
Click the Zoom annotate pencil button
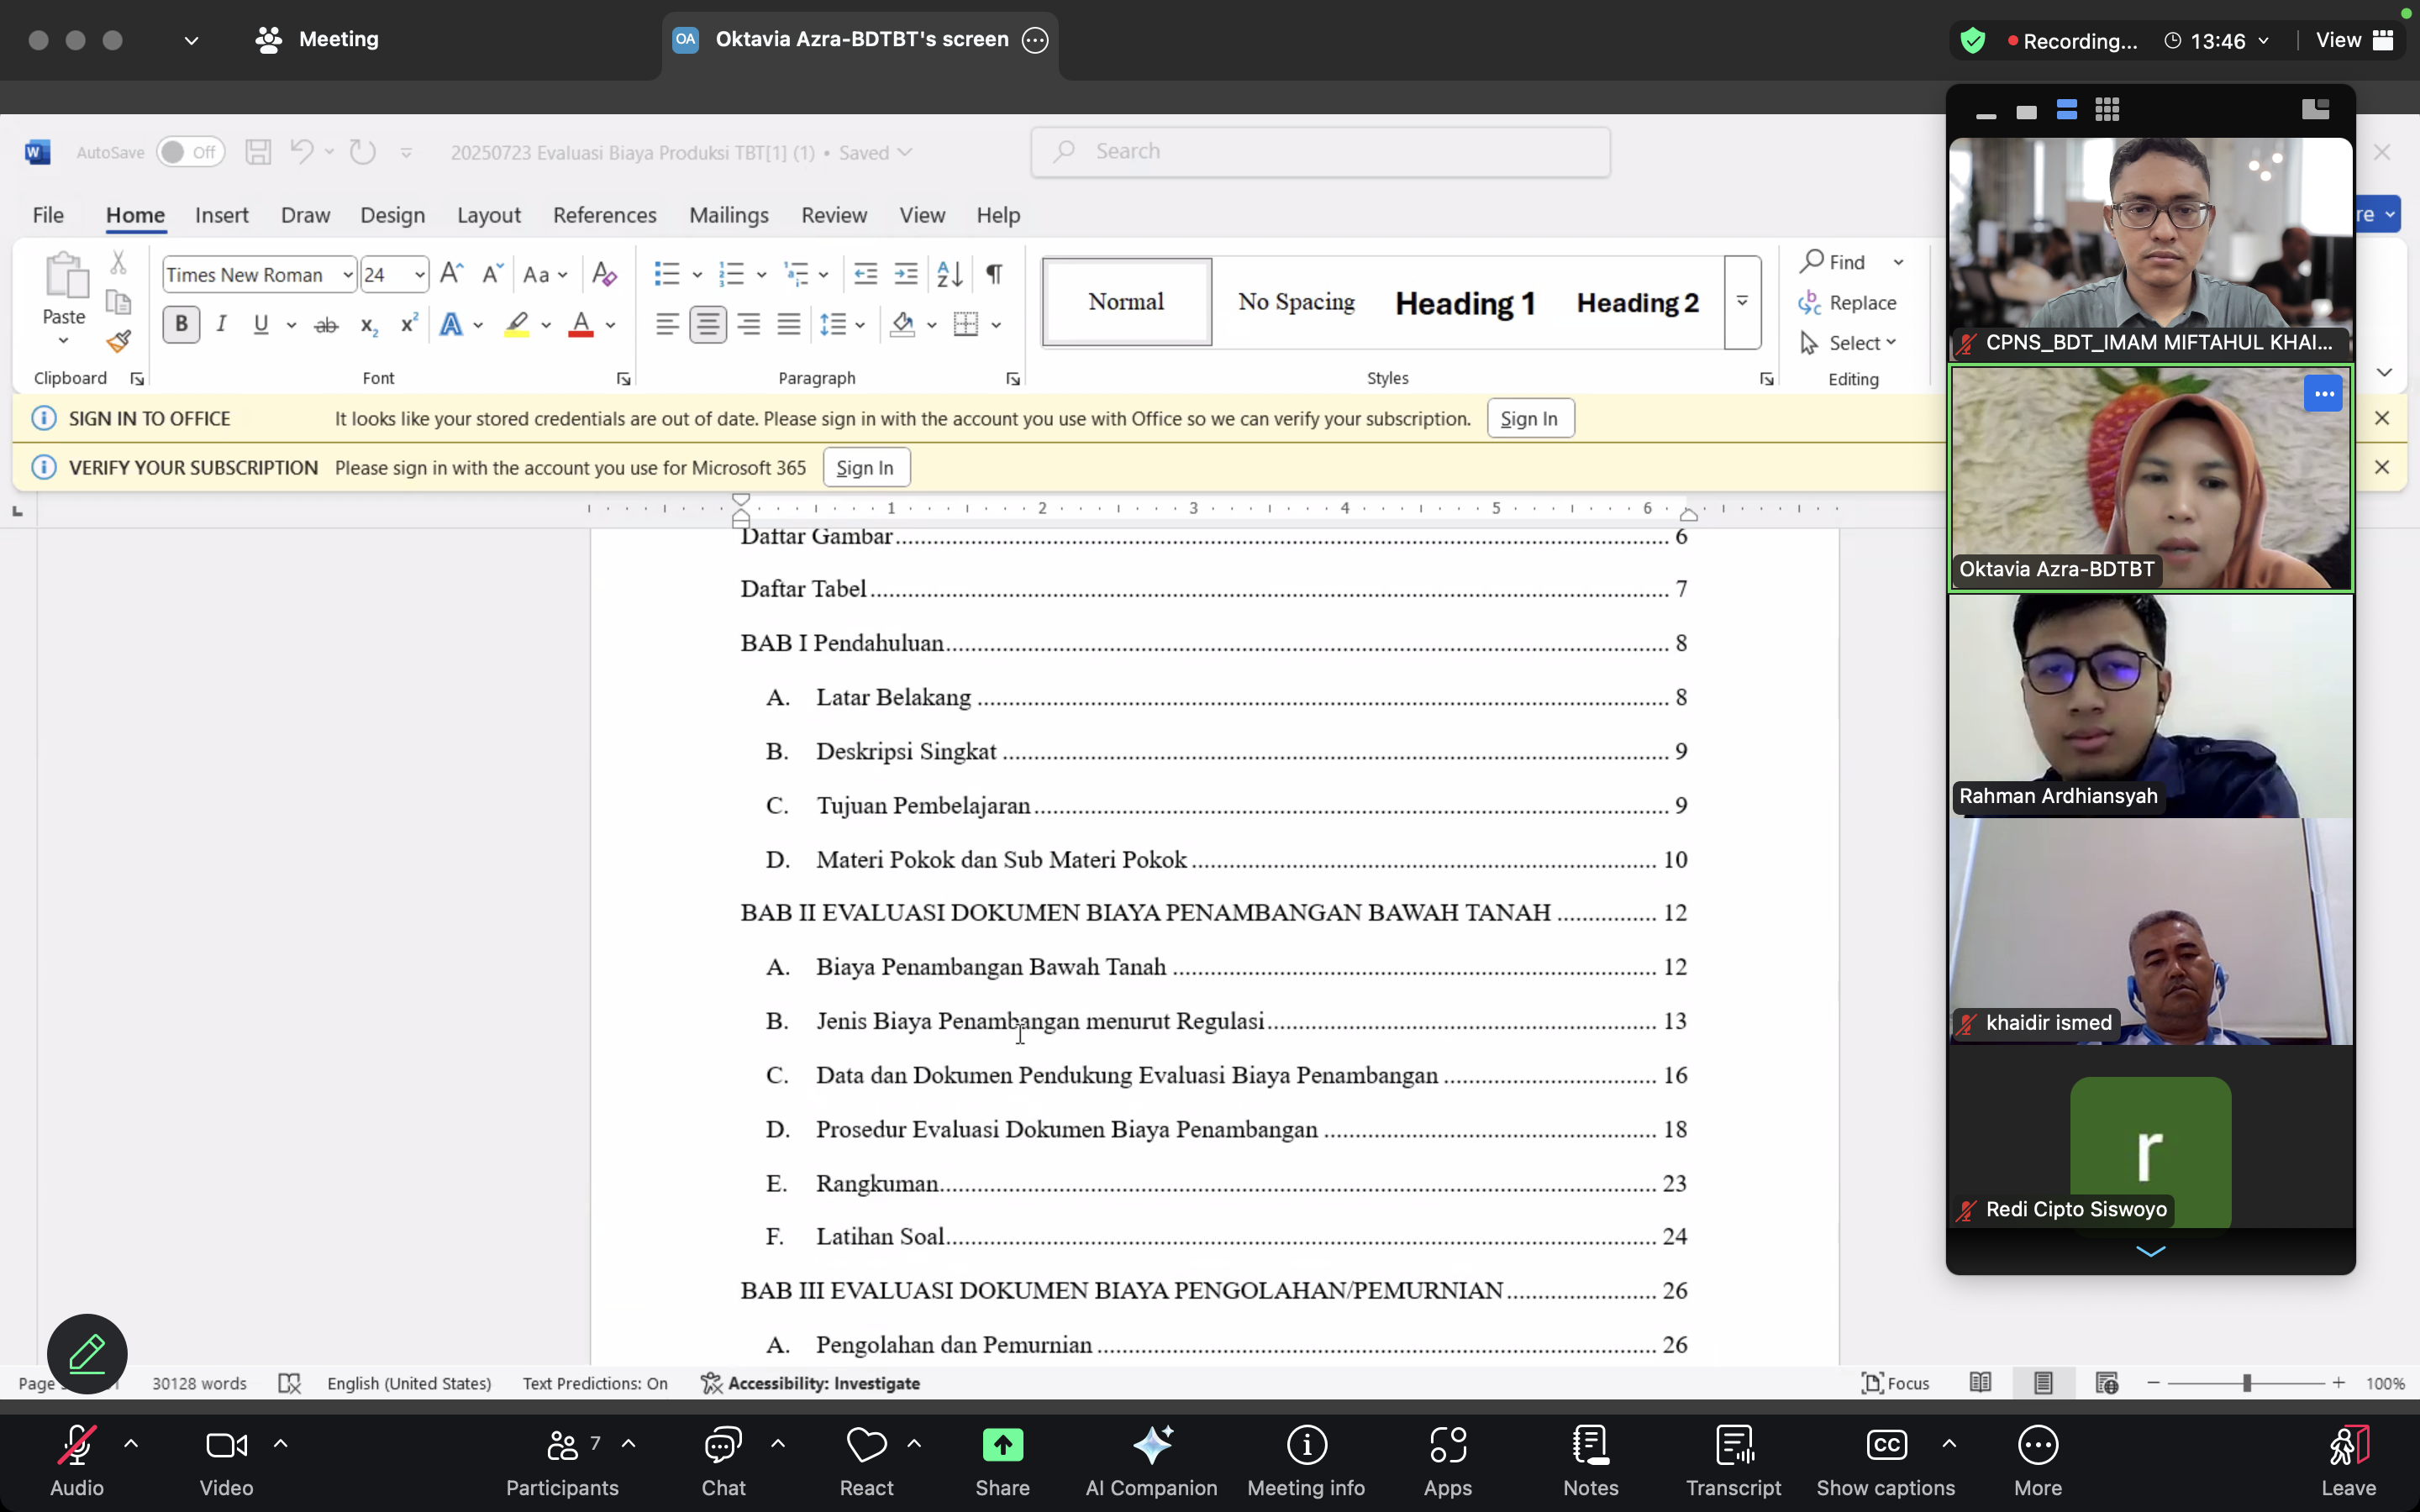(x=87, y=1354)
